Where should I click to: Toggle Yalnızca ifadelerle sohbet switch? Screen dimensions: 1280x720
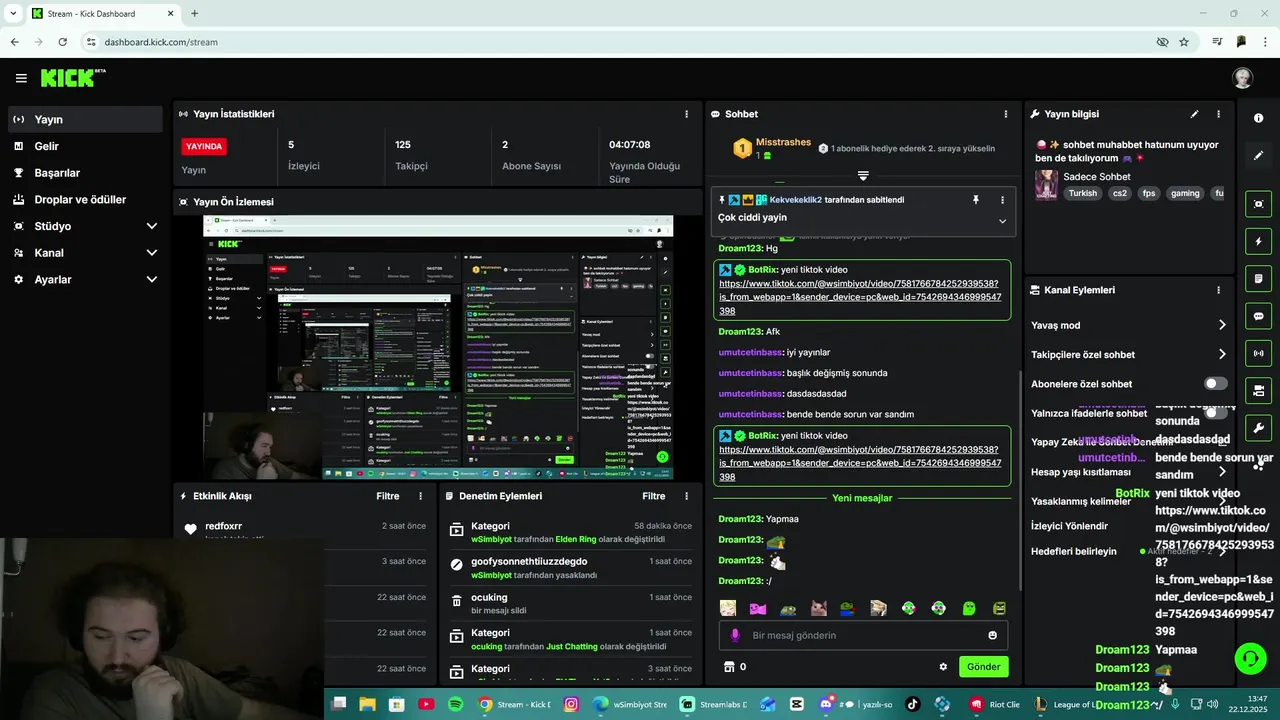coord(1216,413)
